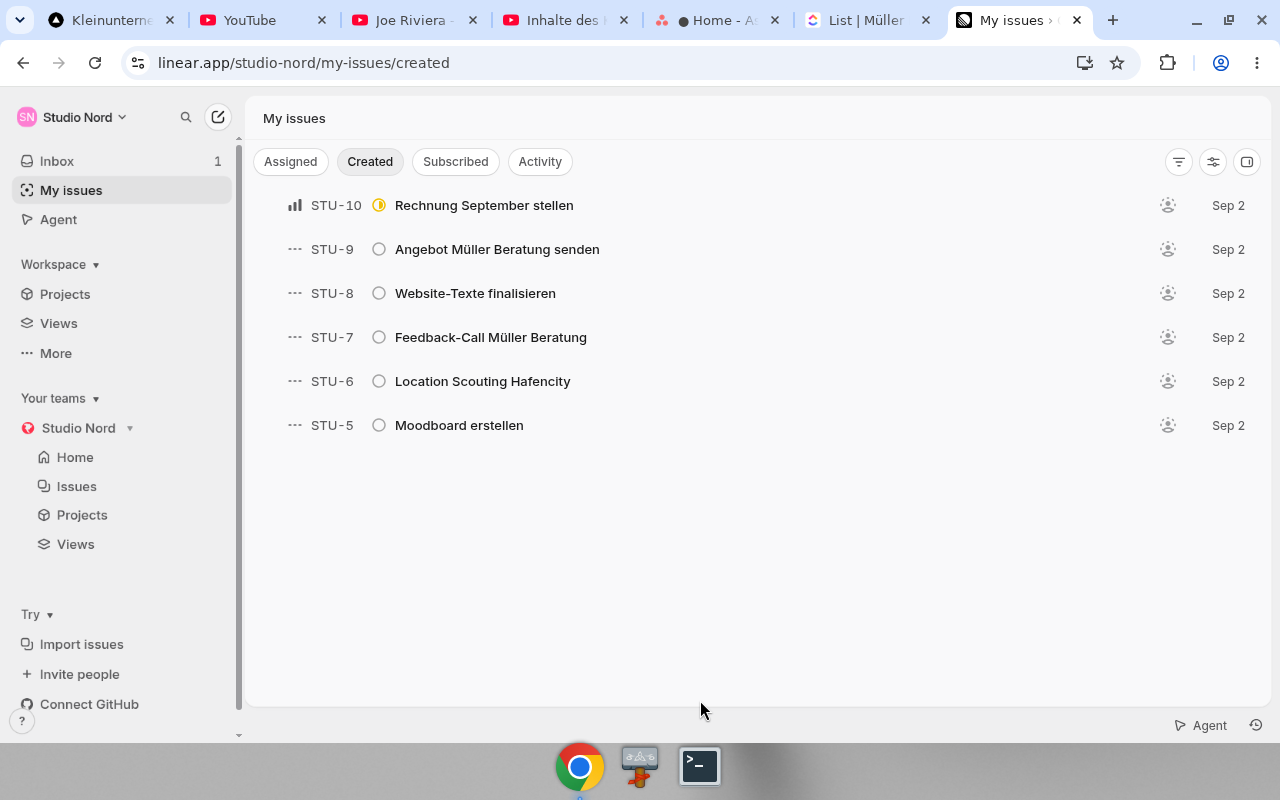Select the Created tab

click(x=370, y=162)
